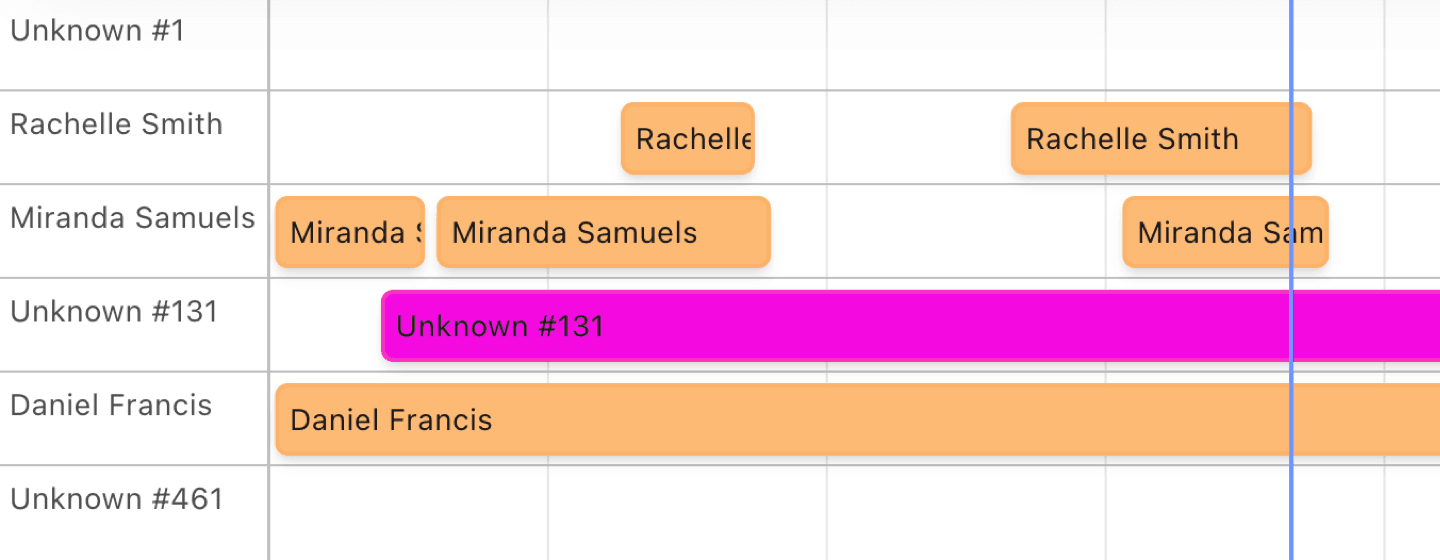Viewport: 1440px width, 560px height.
Task: Click empty space left of Unknown #131 bar
Action: tap(326, 326)
